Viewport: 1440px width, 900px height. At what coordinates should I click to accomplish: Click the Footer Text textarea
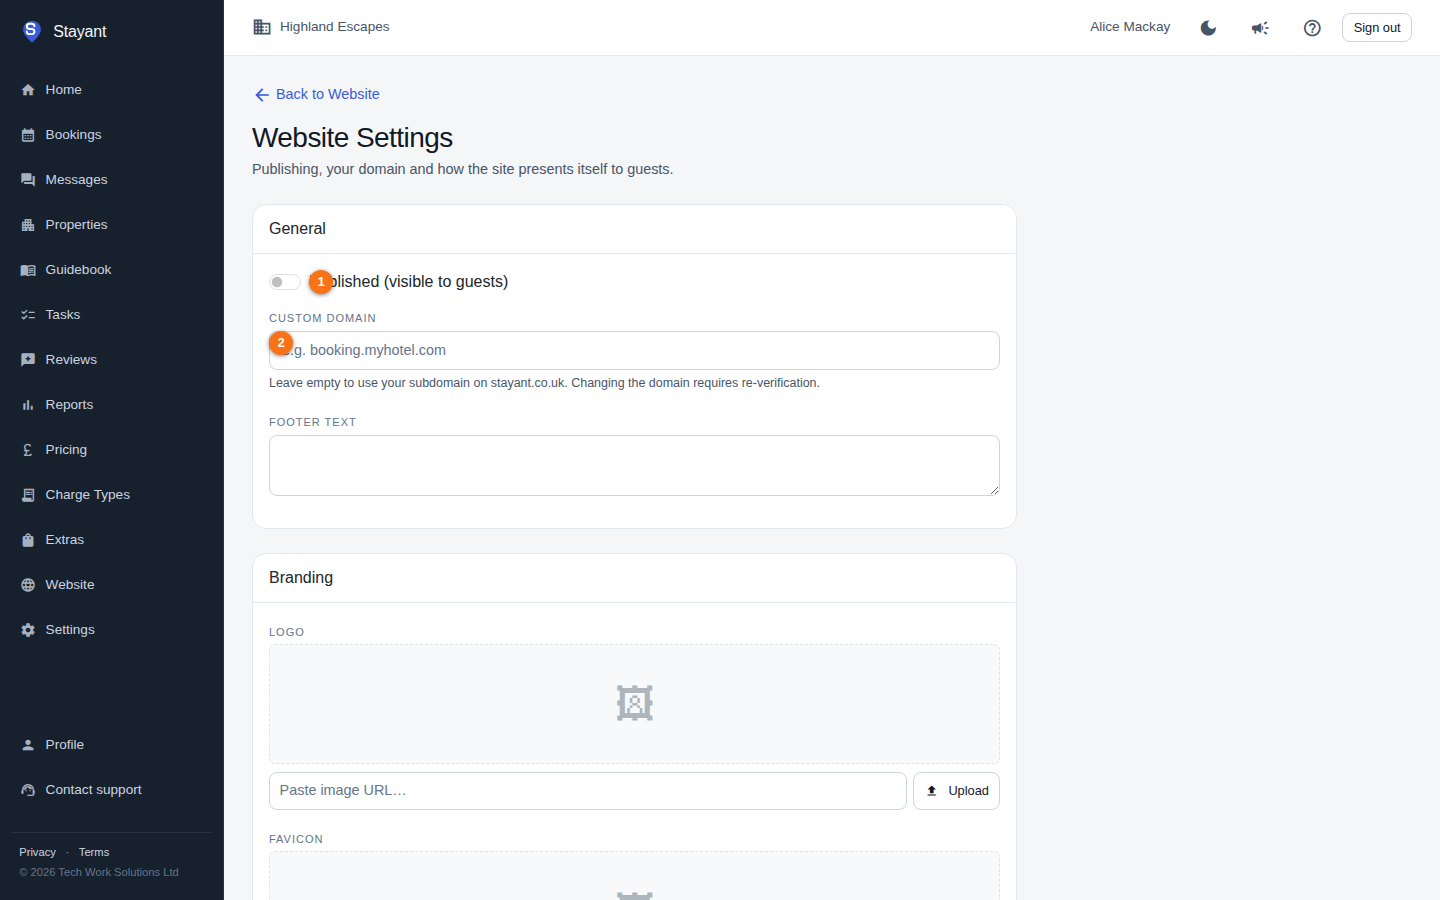(x=634, y=466)
